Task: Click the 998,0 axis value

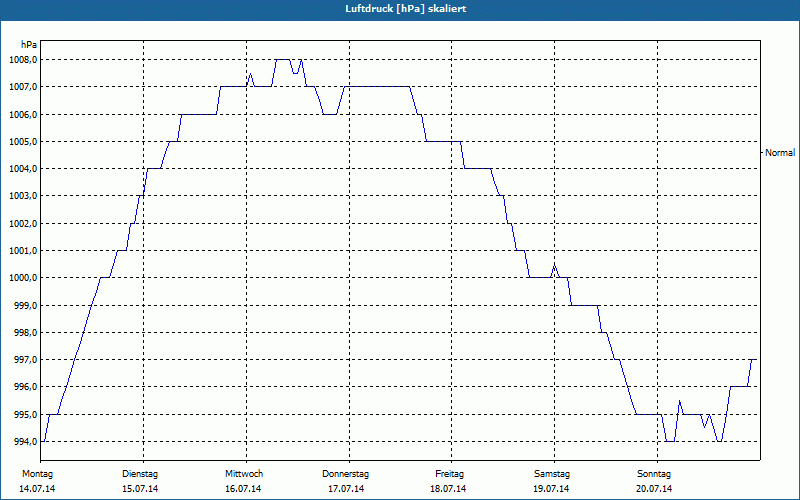Action: pos(25,333)
